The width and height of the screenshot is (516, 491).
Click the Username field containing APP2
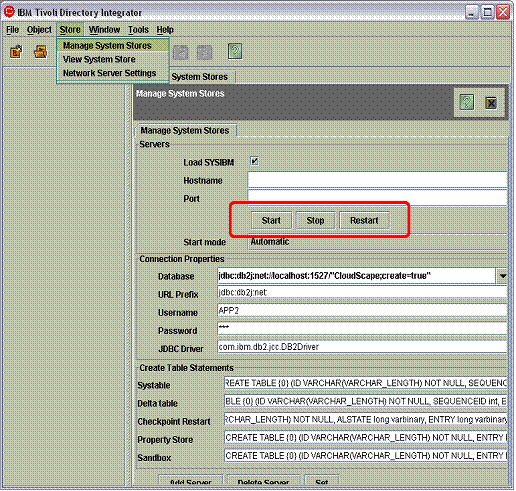coord(362,311)
